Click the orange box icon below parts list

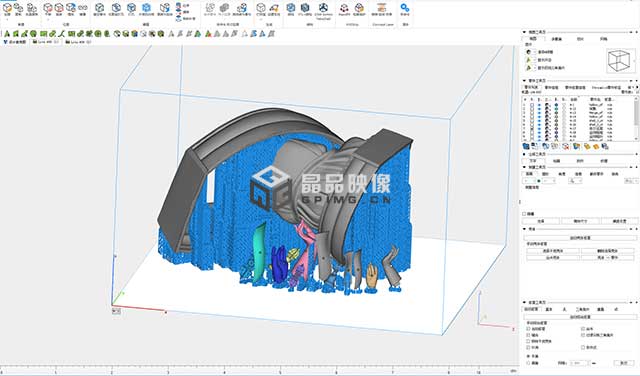(x=587, y=146)
